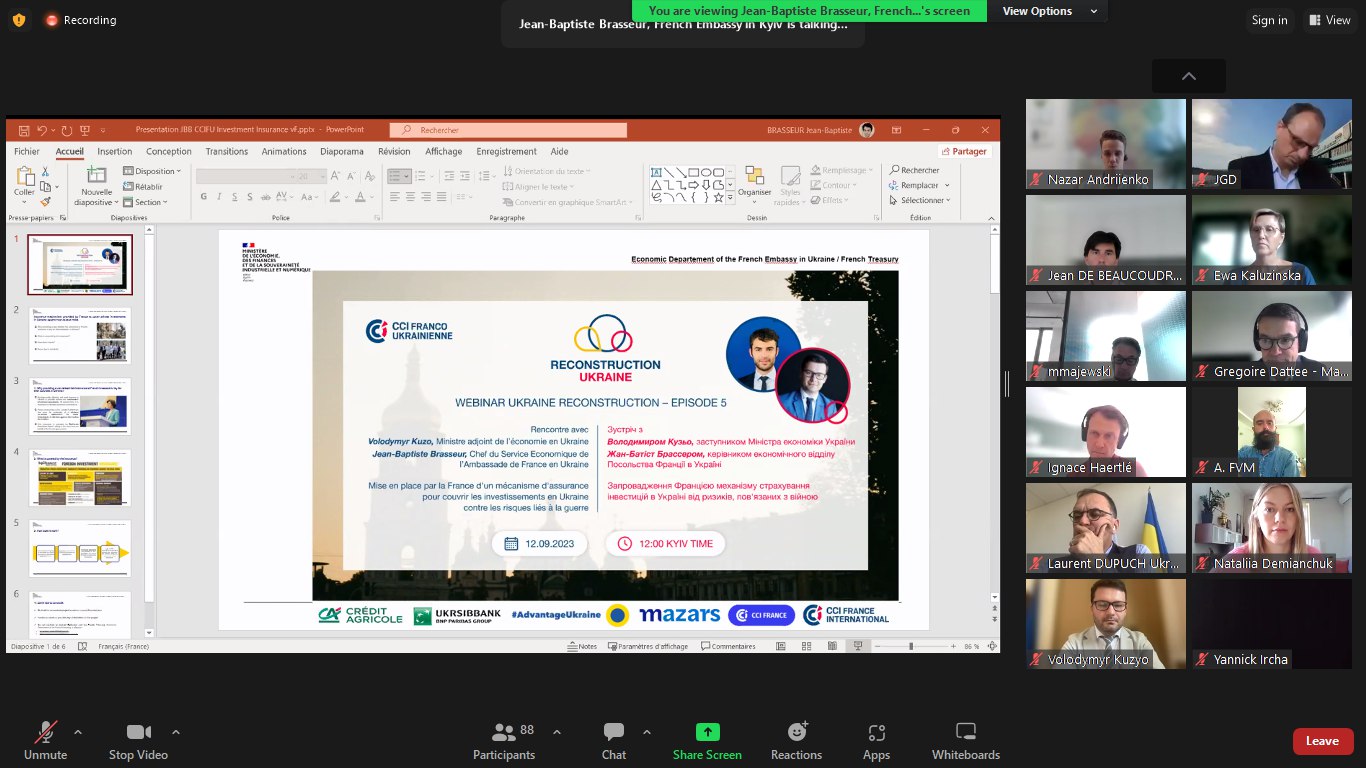Screen dimensions: 1366x768
Task: Open the View Options dropdown
Action: [x=1050, y=12]
